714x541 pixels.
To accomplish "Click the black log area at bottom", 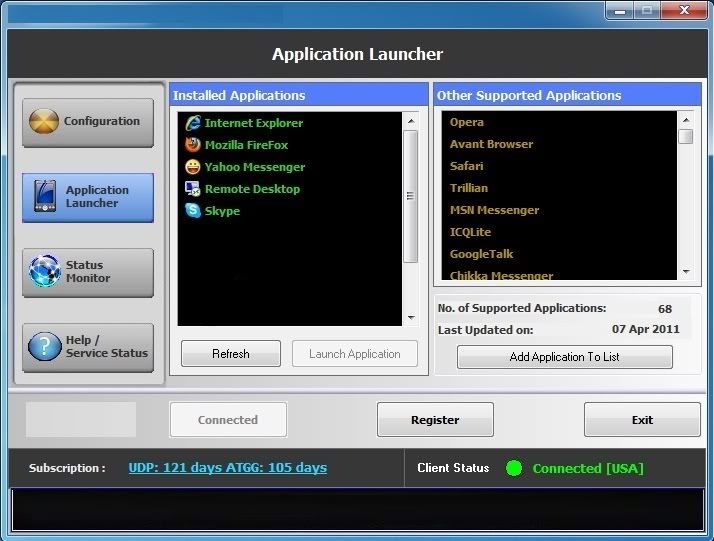I will pos(358,510).
